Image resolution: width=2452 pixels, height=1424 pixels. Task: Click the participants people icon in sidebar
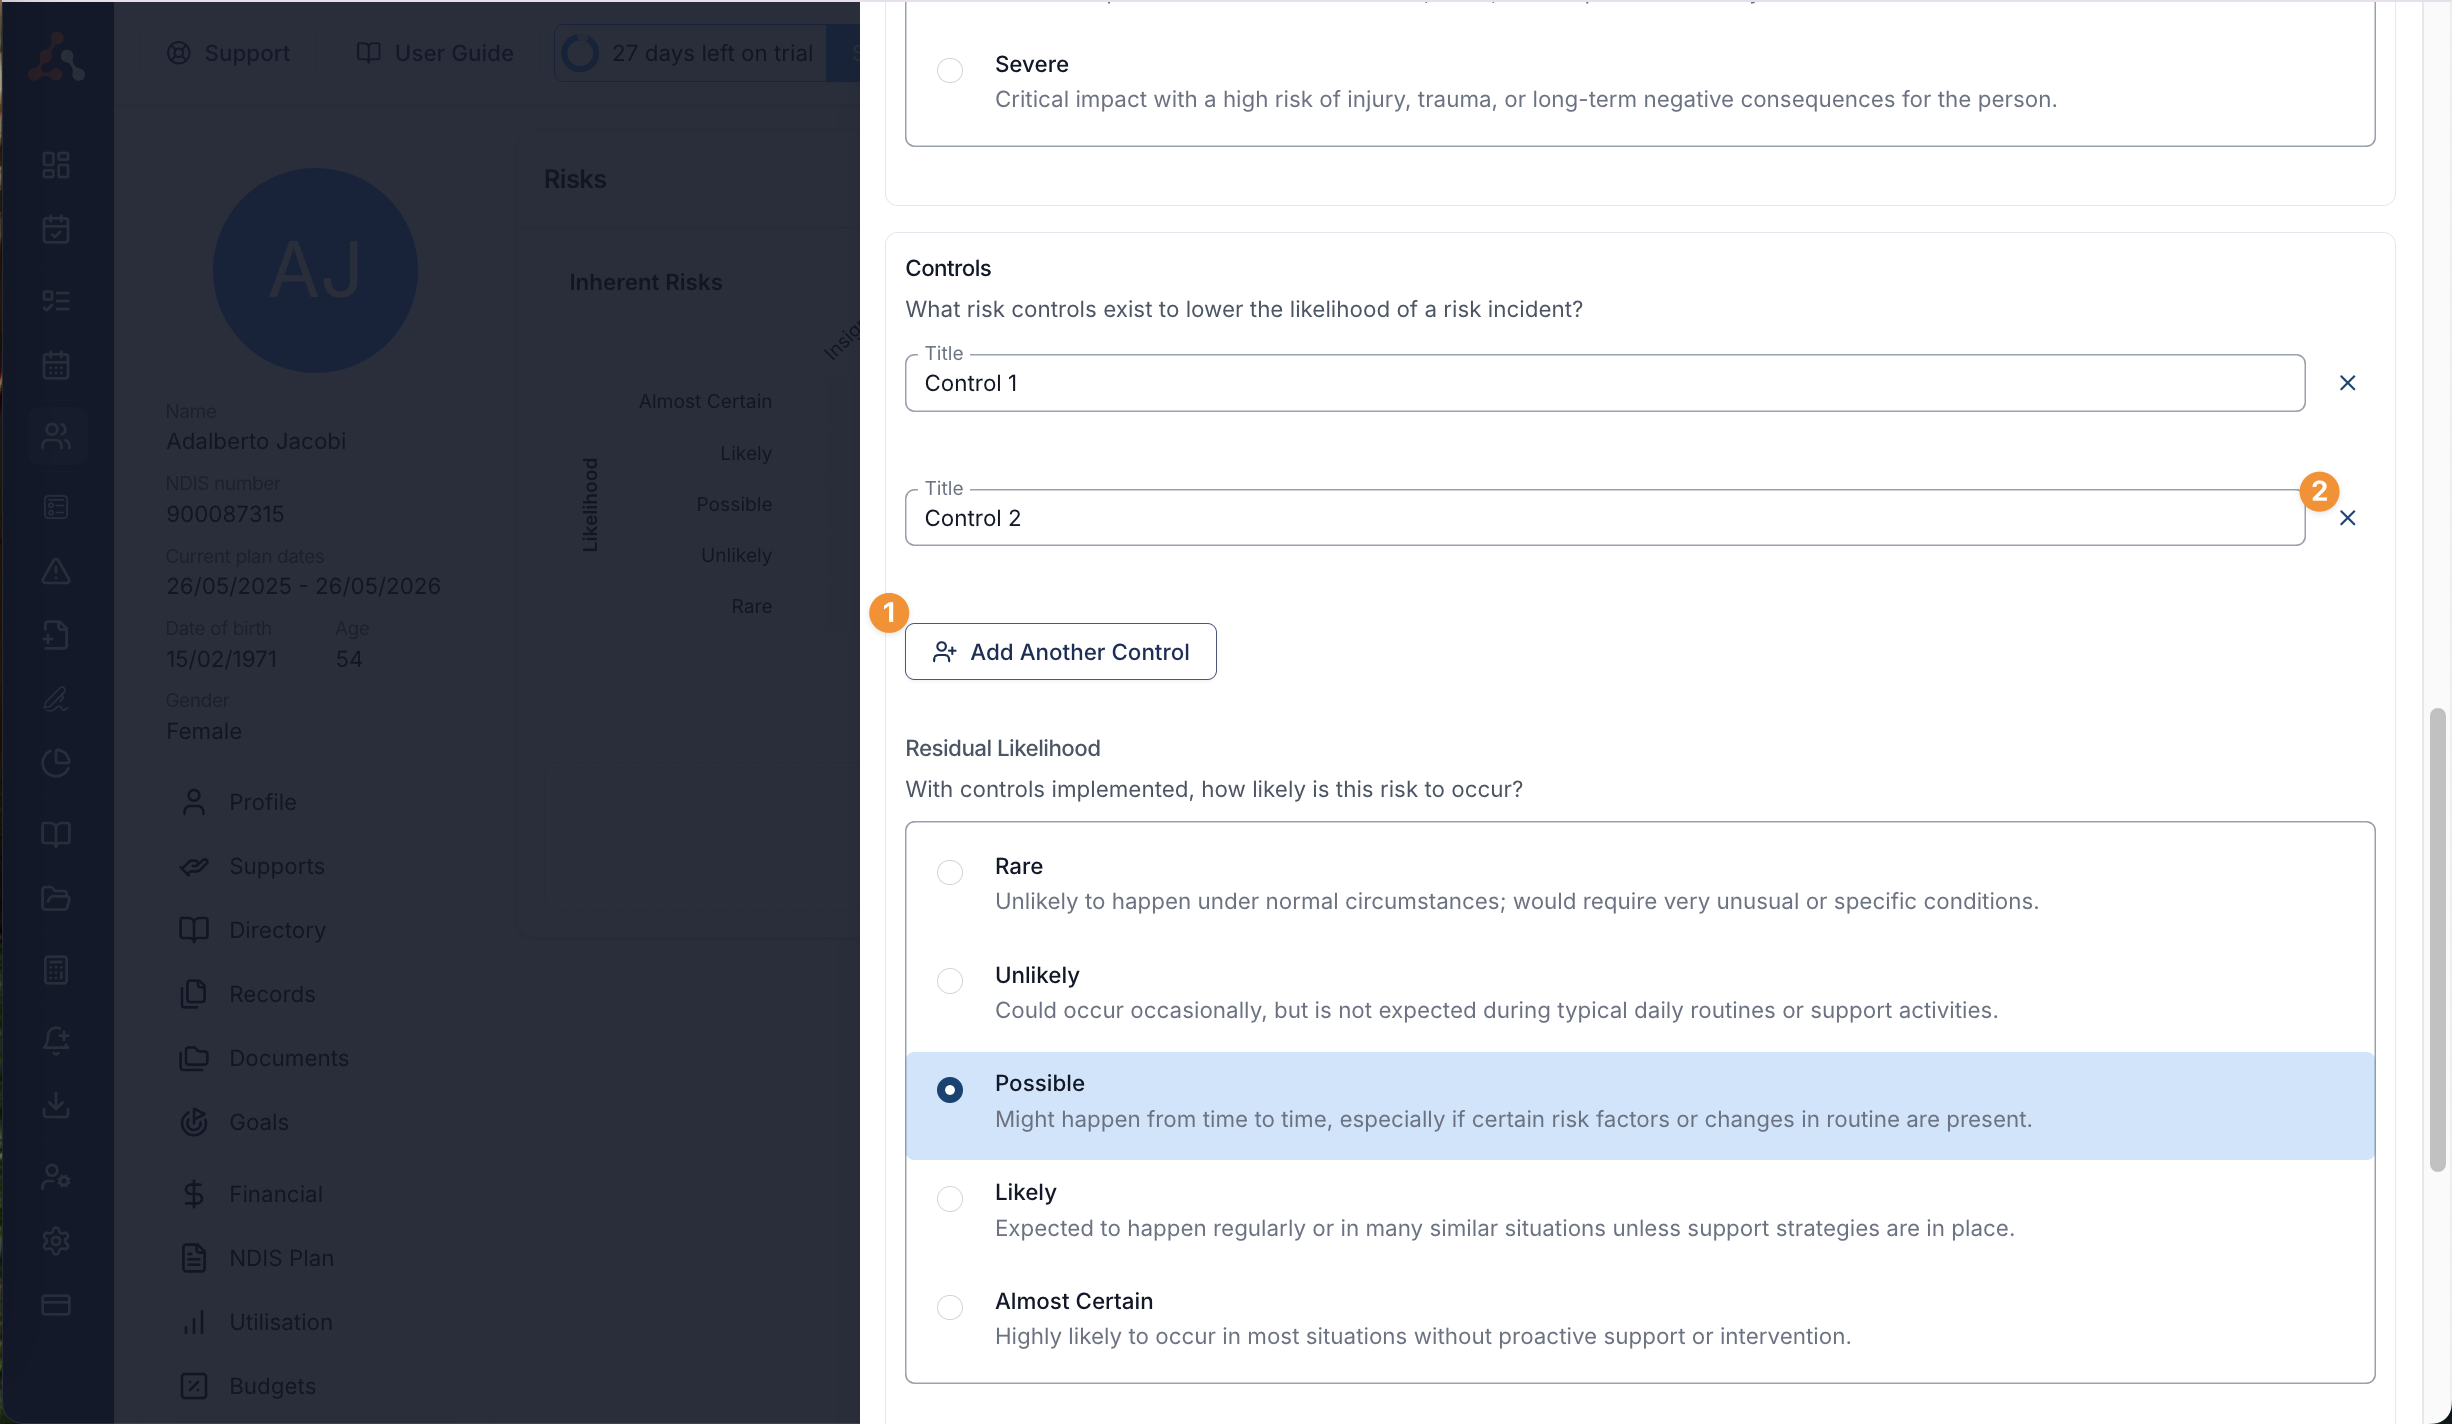(56, 436)
